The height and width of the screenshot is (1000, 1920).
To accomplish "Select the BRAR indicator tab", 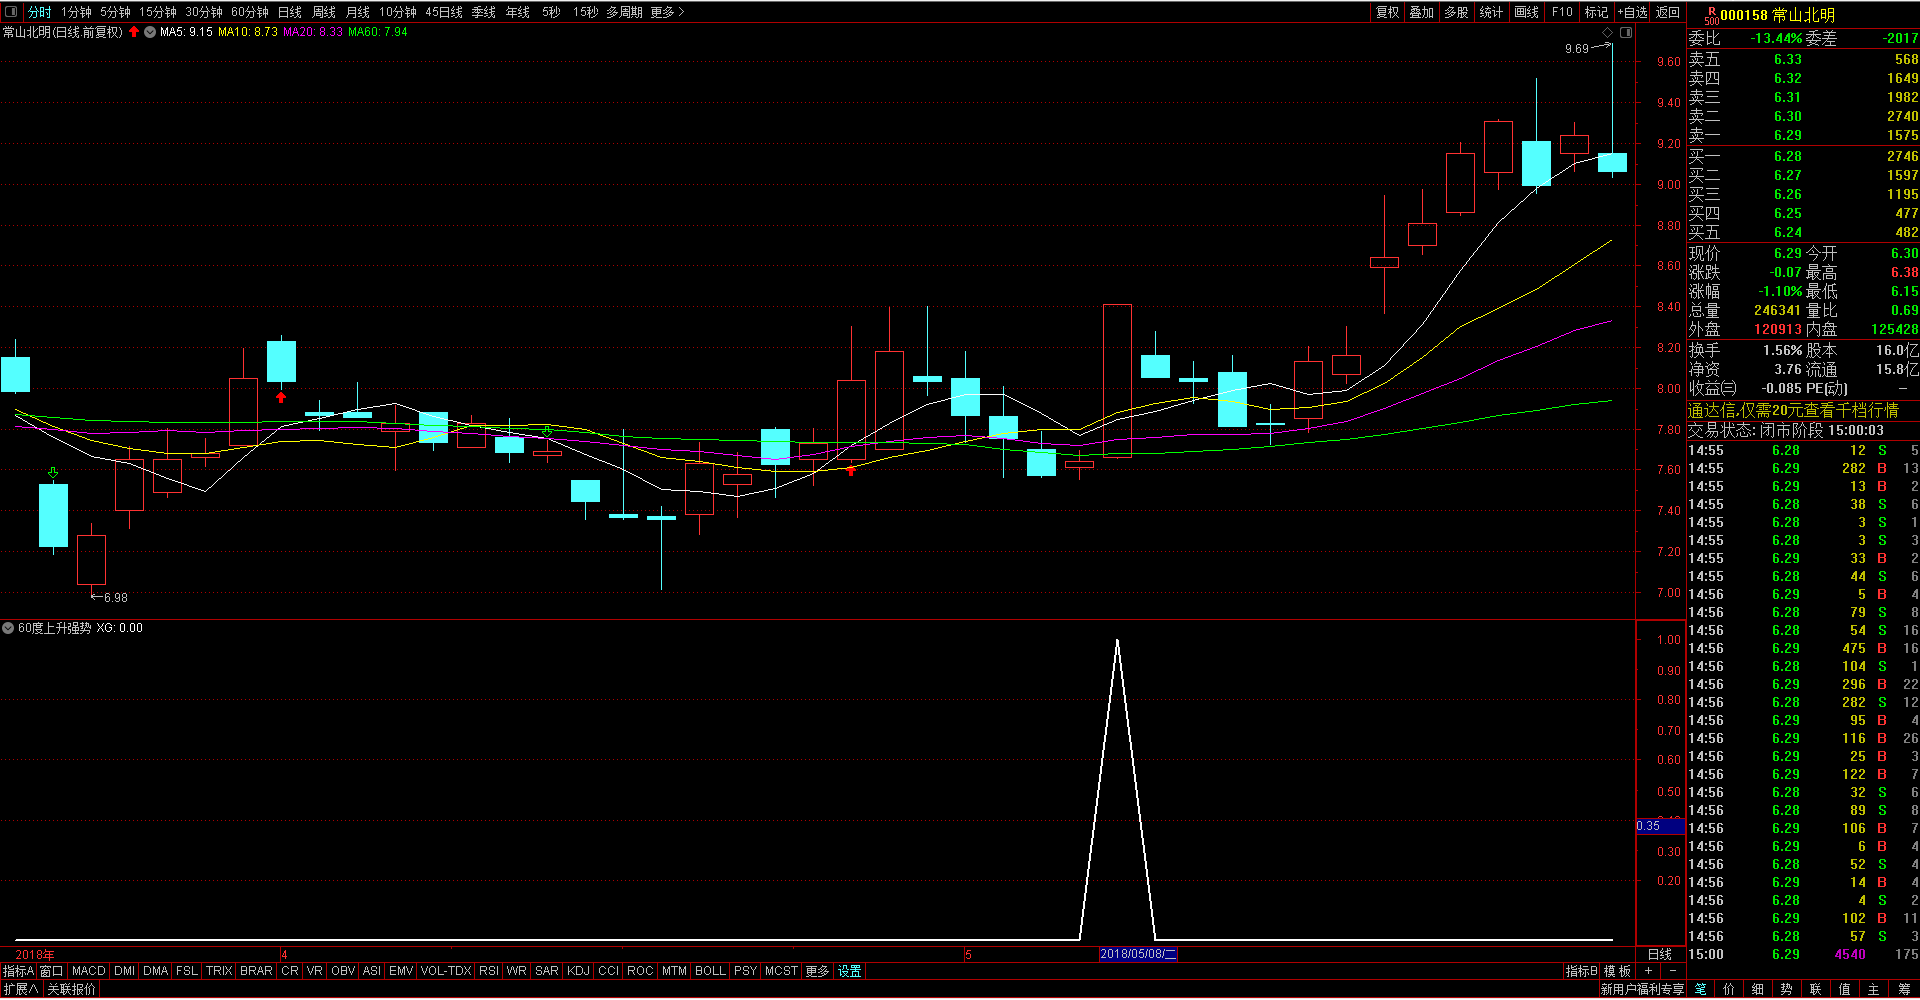I will (256, 971).
